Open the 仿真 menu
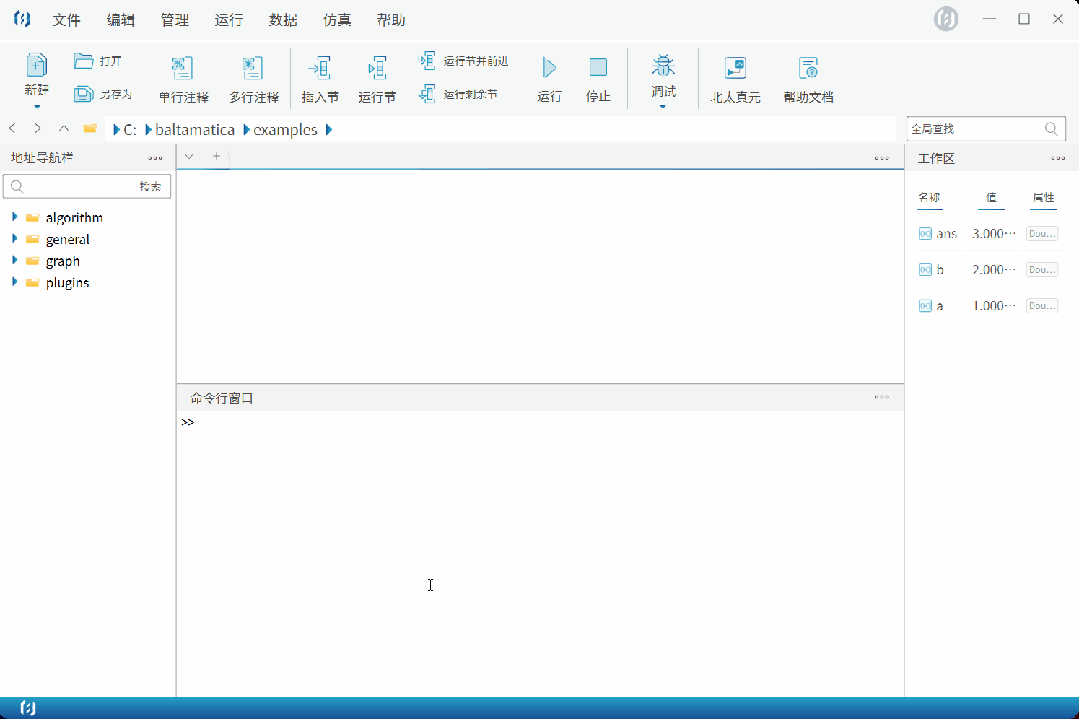Image resolution: width=1079 pixels, height=719 pixels. click(x=337, y=20)
